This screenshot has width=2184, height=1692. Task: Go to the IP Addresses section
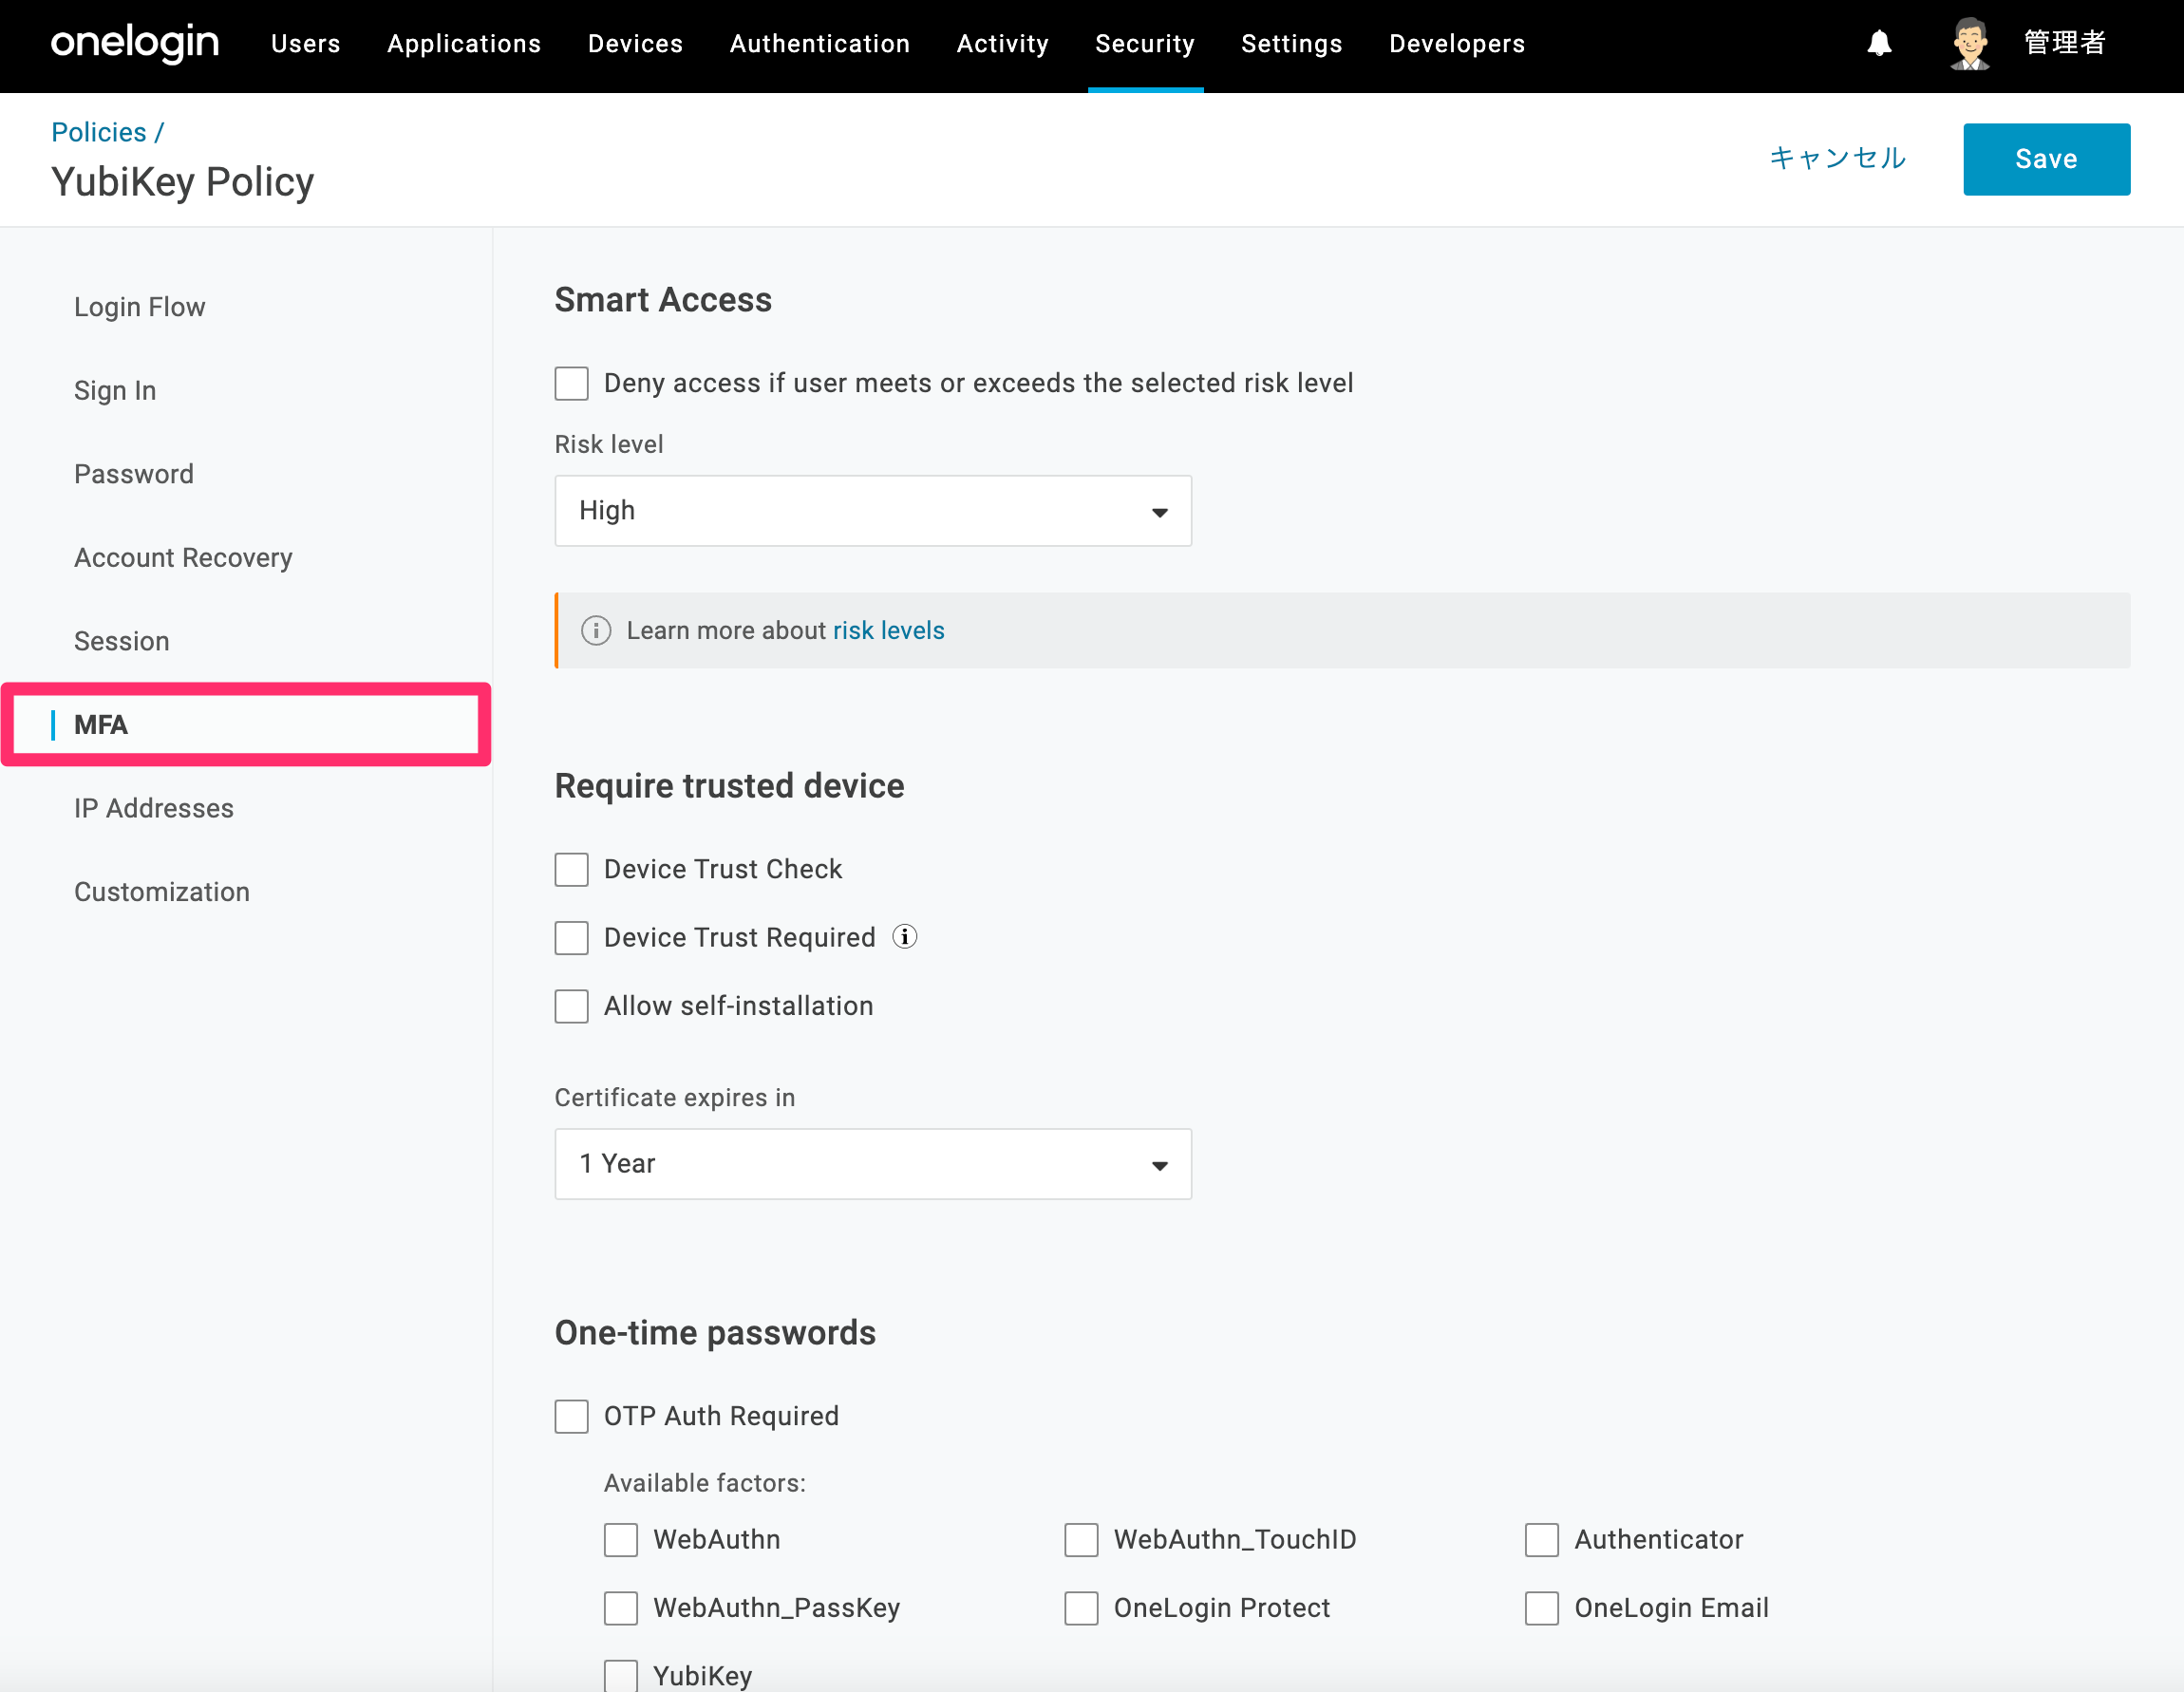tap(154, 808)
